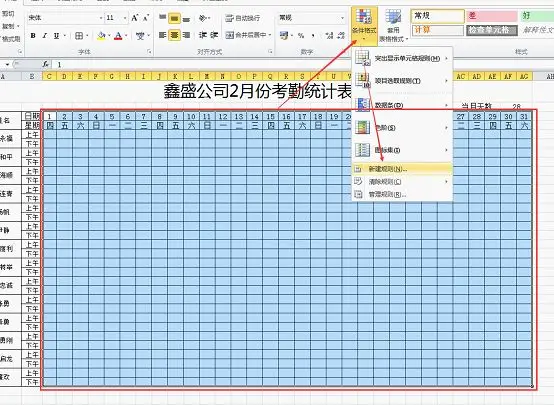The height and width of the screenshot is (405, 554).
Task: Click the Wrap Text (自动换行) button
Action: 243,18
